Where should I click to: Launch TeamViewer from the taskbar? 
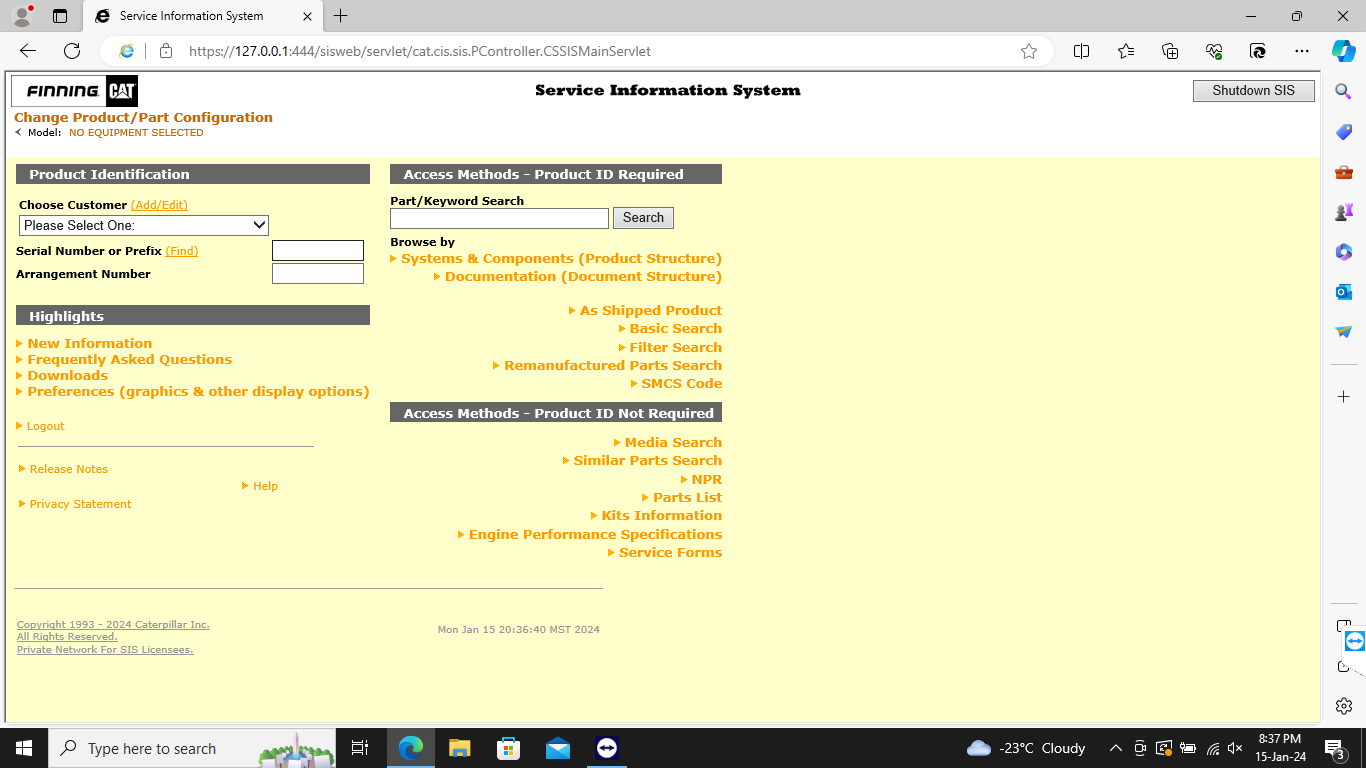(606, 748)
